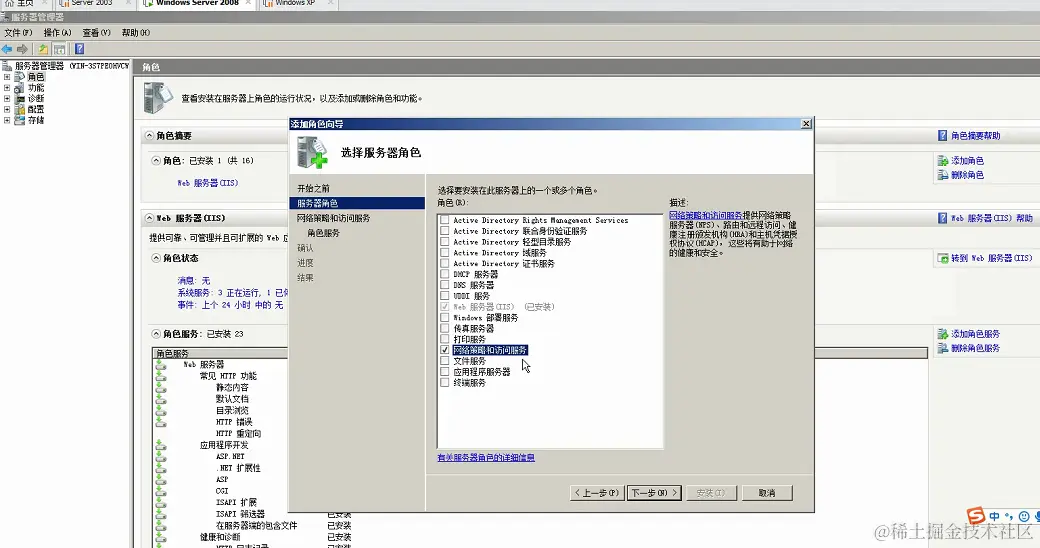Image resolution: width=1040 pixels, height=548 pixels.
Task: Click the server manager root node icon
Action: (7, 66)
